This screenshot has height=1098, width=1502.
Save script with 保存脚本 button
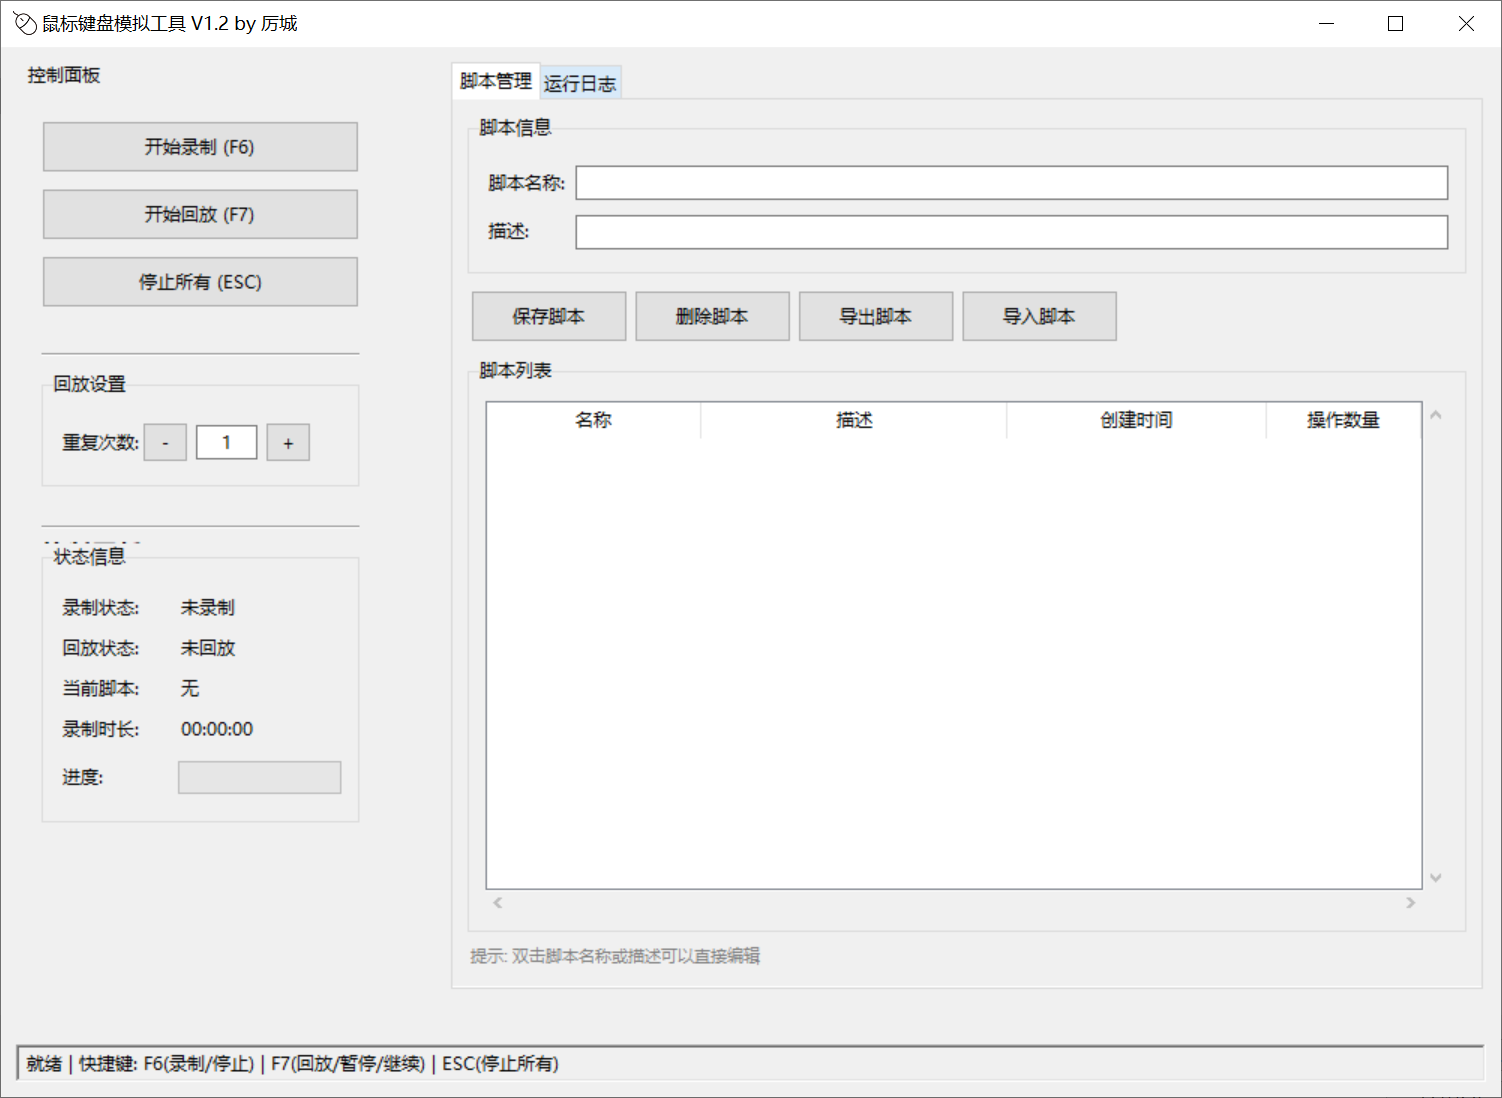click(549, 317)
